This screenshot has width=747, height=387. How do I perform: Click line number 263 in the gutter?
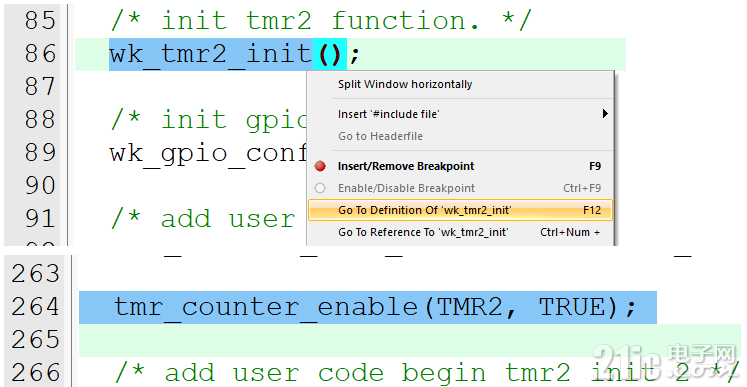pos(35,274)
